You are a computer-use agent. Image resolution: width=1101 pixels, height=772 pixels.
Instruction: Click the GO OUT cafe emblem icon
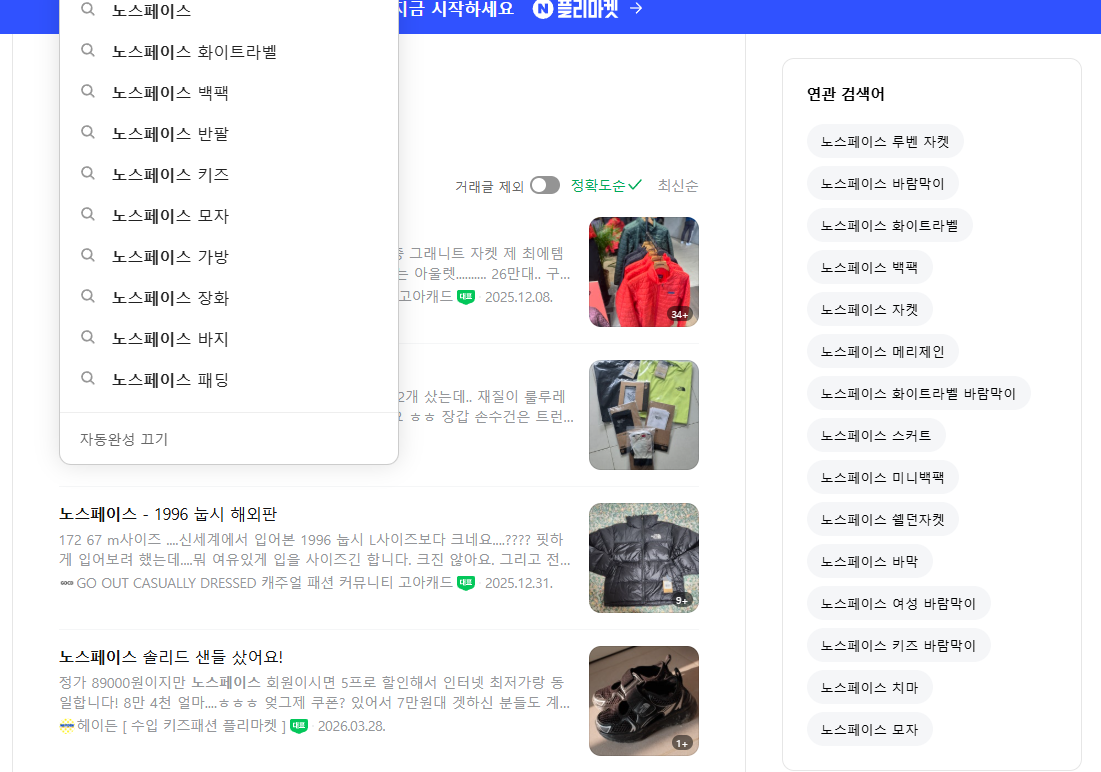pyautogui.click(x=67, y=583)
